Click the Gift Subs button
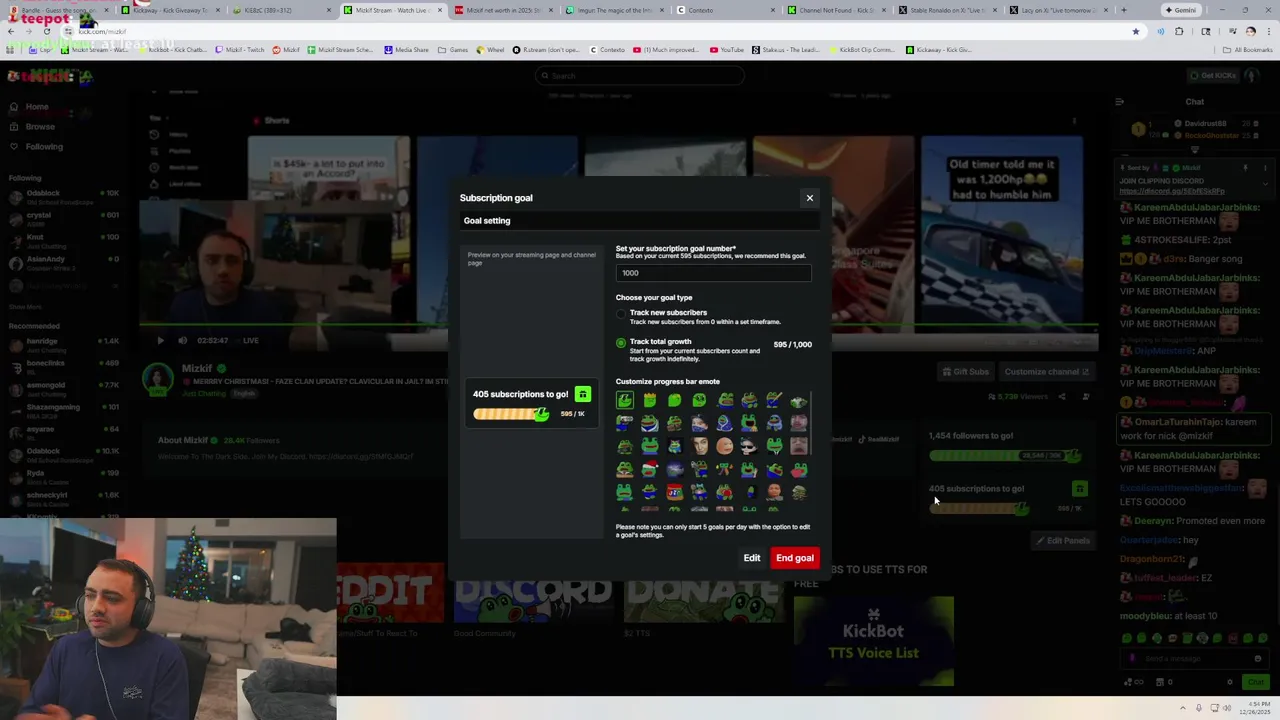Screen dimensions: 1280x720 pos(965,372)
